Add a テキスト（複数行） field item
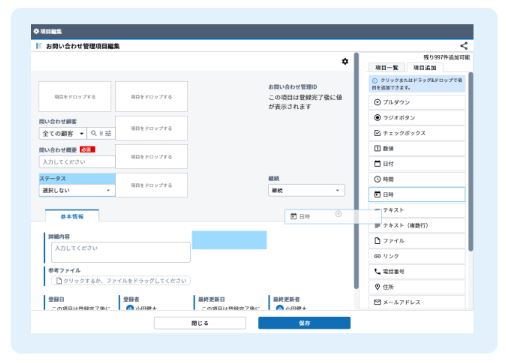 coord(417,225)
